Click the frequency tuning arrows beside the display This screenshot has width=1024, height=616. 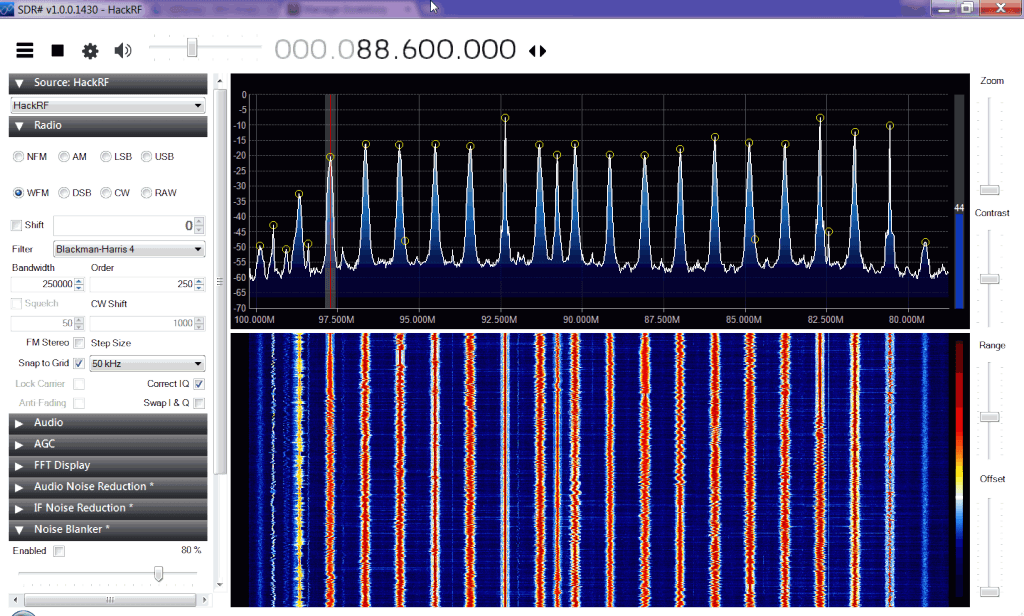537,49
